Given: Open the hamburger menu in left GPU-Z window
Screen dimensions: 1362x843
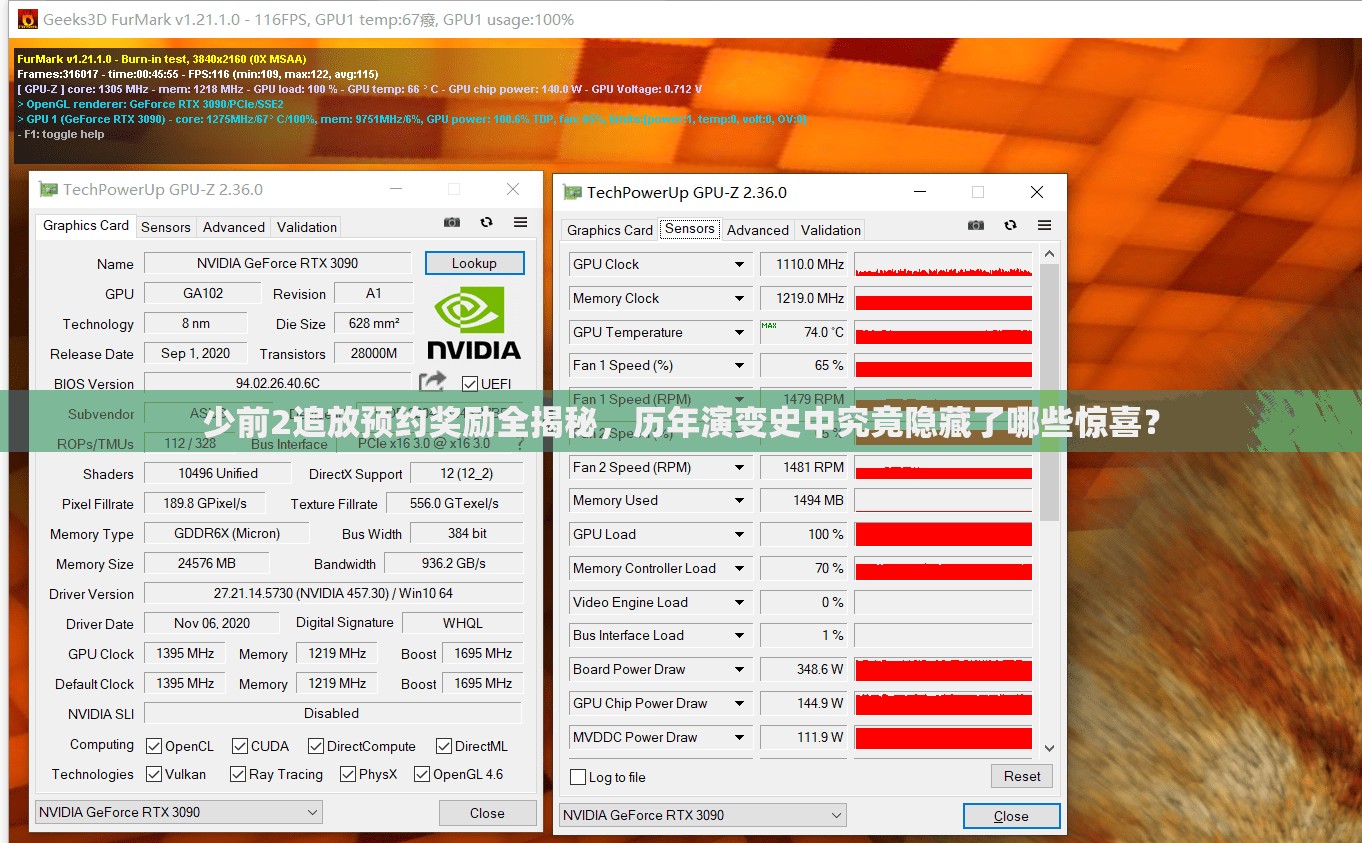Looking at the screenshot, I should point(520,222).
